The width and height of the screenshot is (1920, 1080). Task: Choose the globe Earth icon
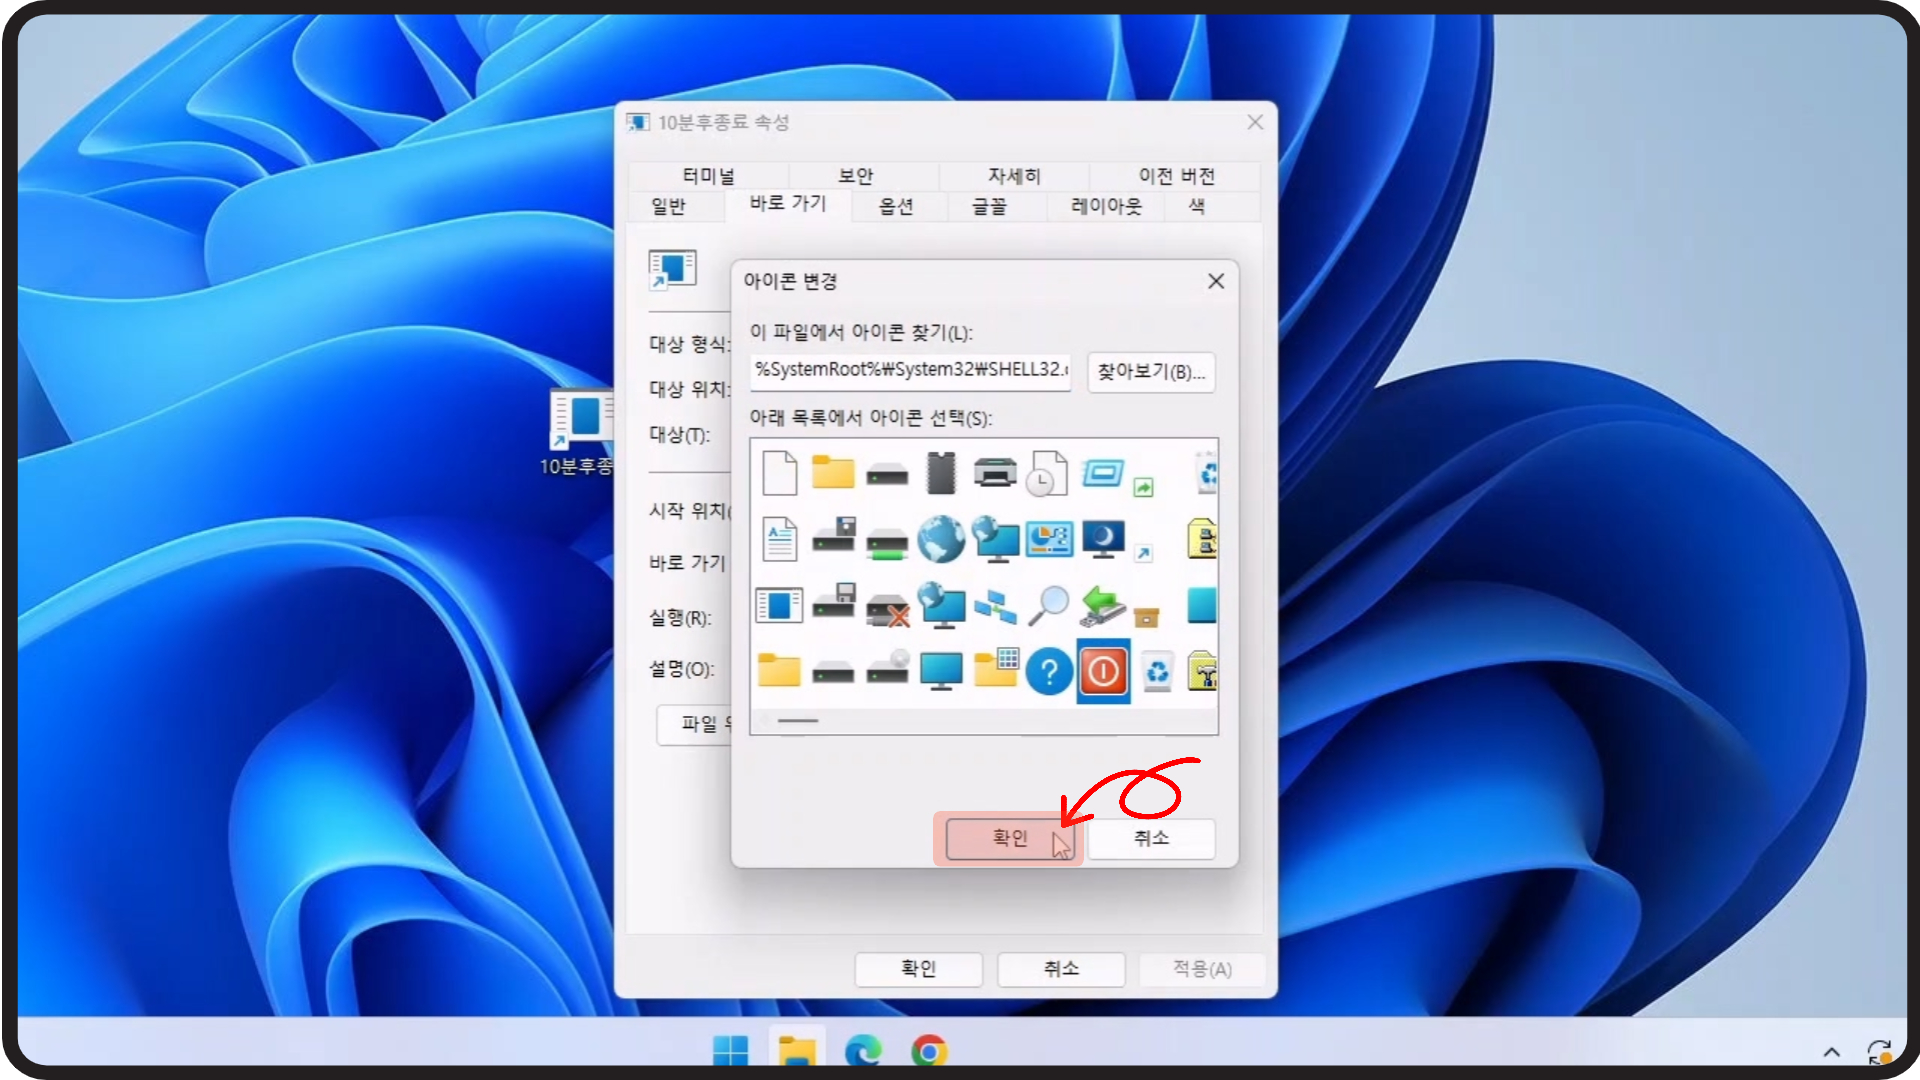[x=941, y=540]
